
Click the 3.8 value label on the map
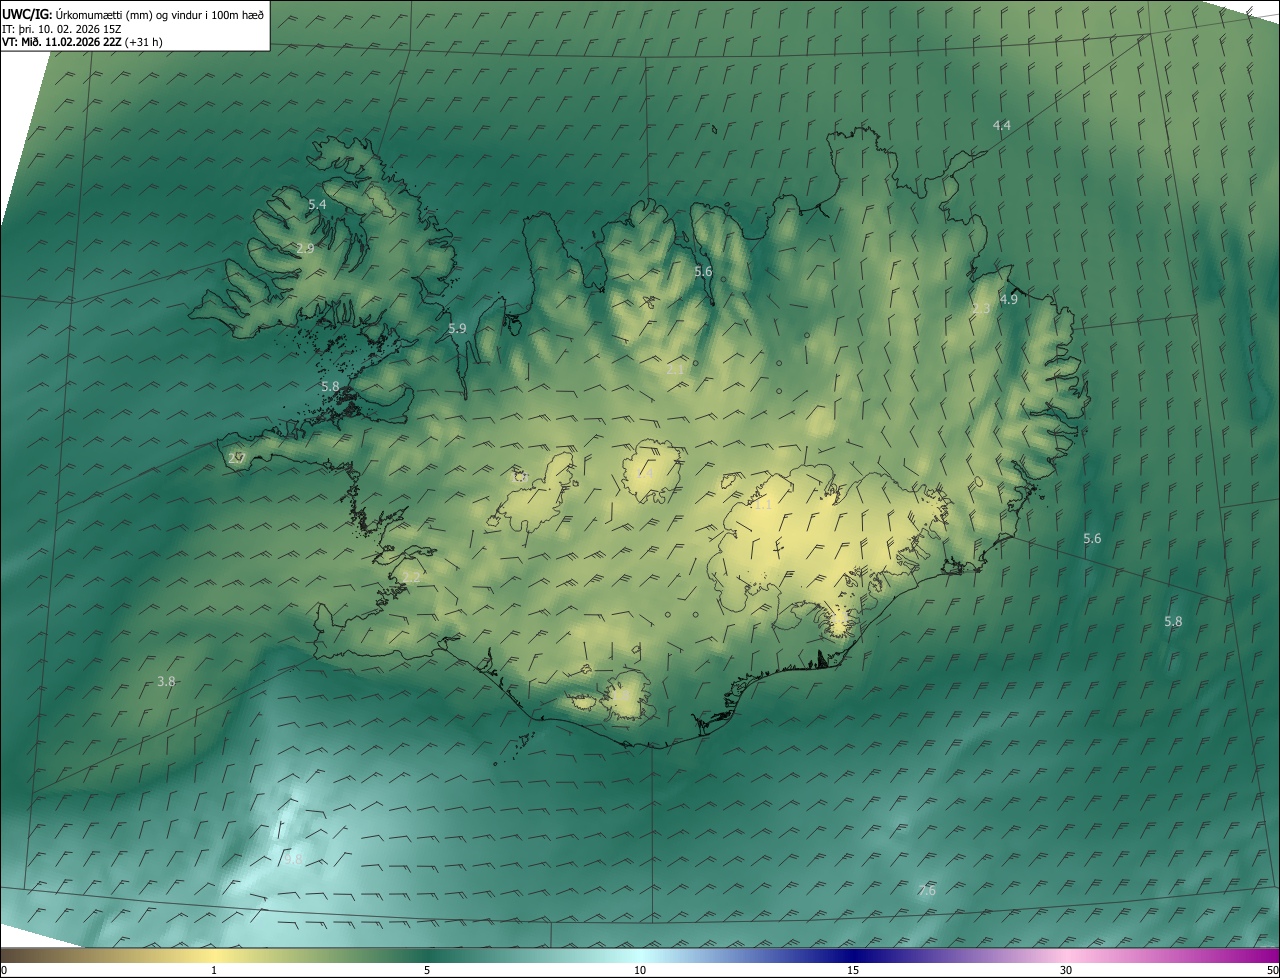point(166,681)
